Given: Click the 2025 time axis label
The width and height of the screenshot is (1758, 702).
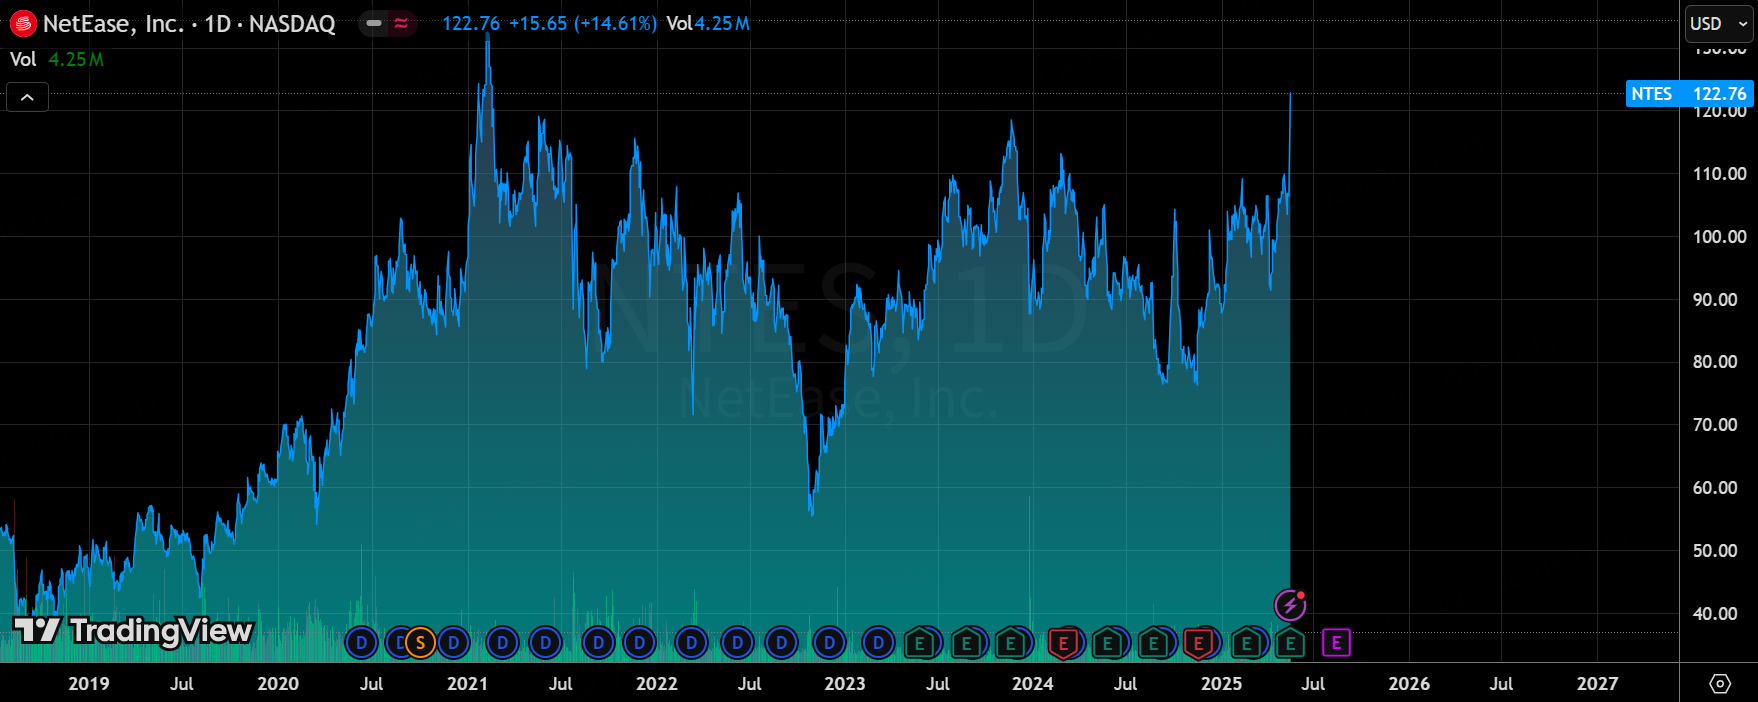Looking at the screenshot, I should tap(1221, 684).
